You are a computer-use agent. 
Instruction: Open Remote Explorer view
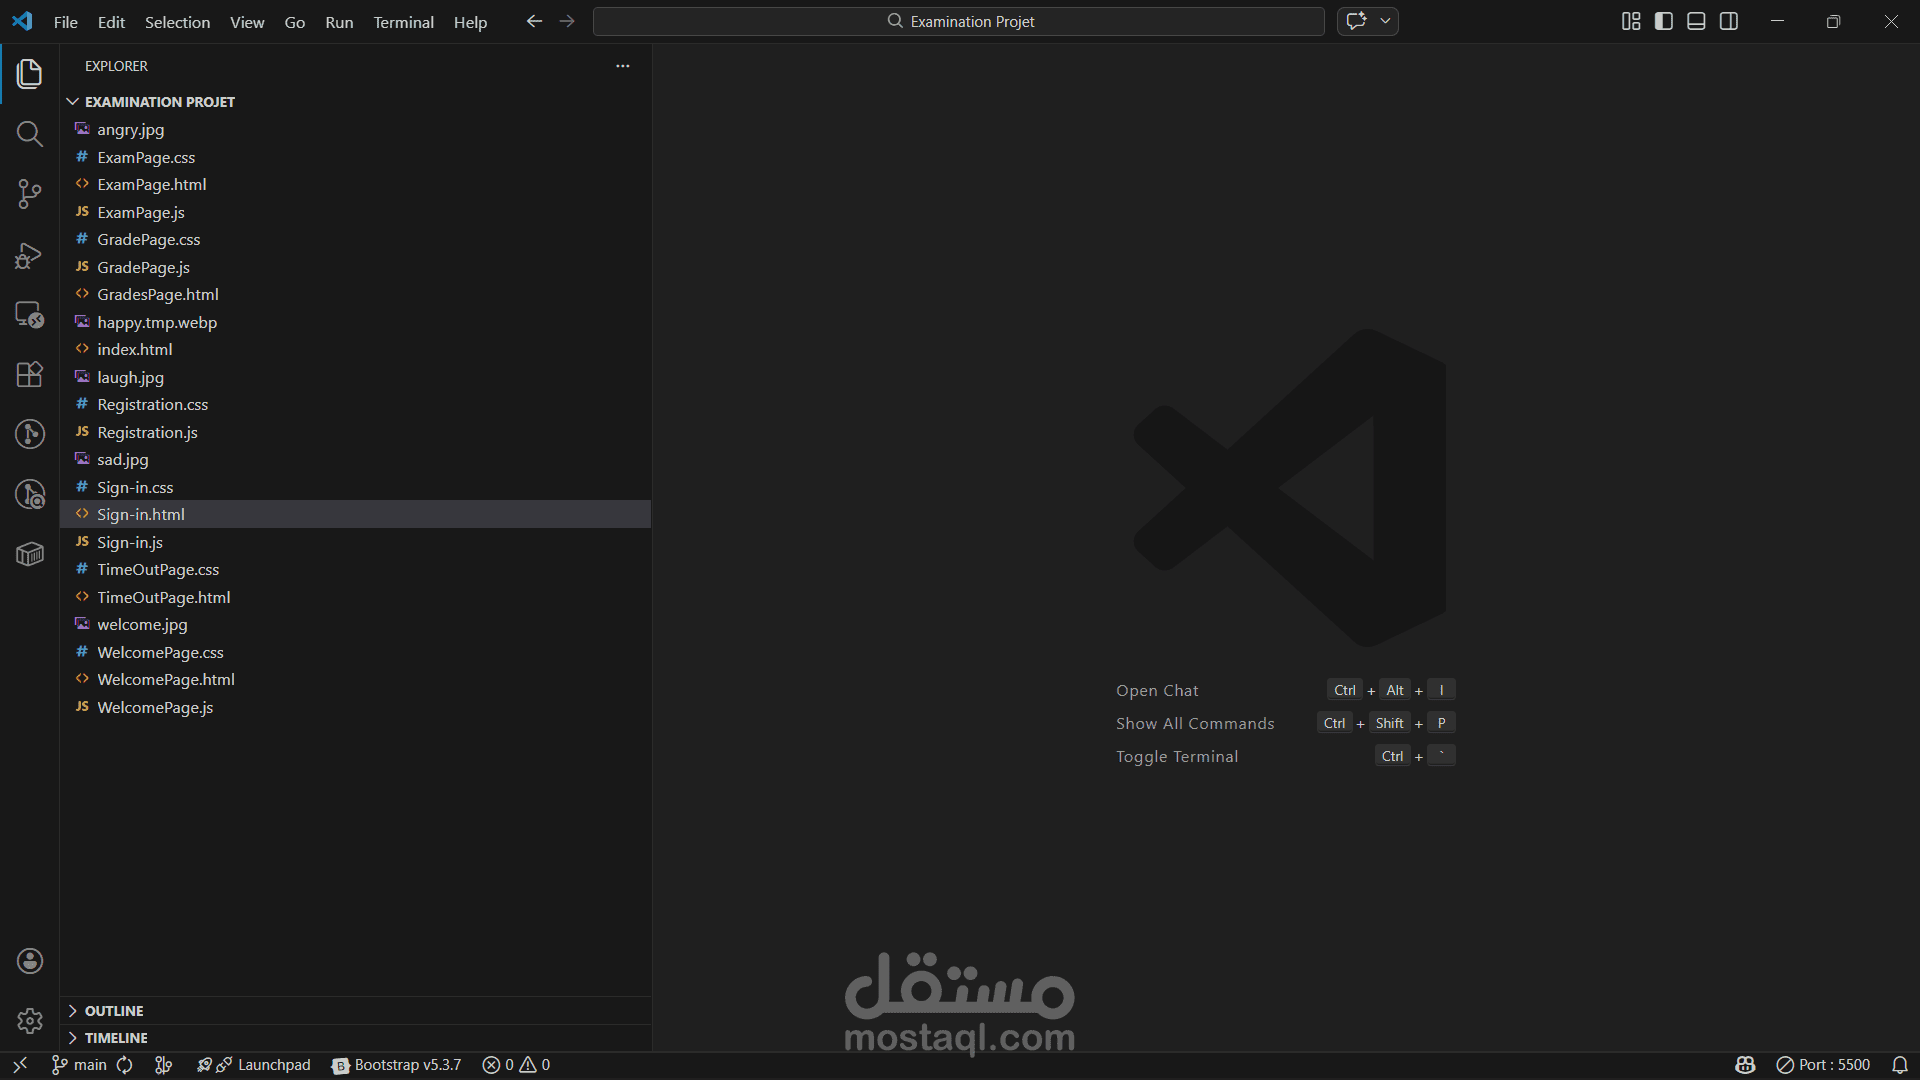[29, 315]
